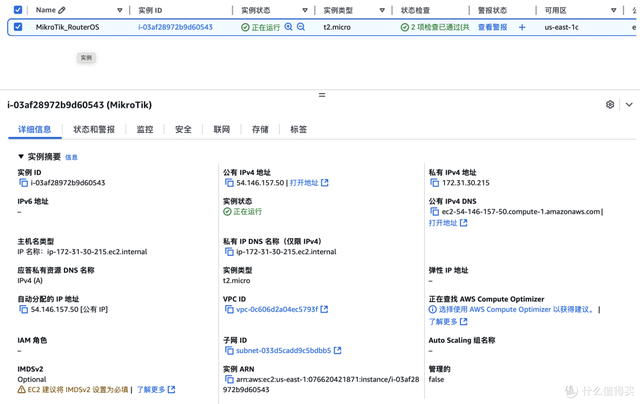
Task: Click the zoom-in magnifier beside 正在运行
Action: point(288,27)
